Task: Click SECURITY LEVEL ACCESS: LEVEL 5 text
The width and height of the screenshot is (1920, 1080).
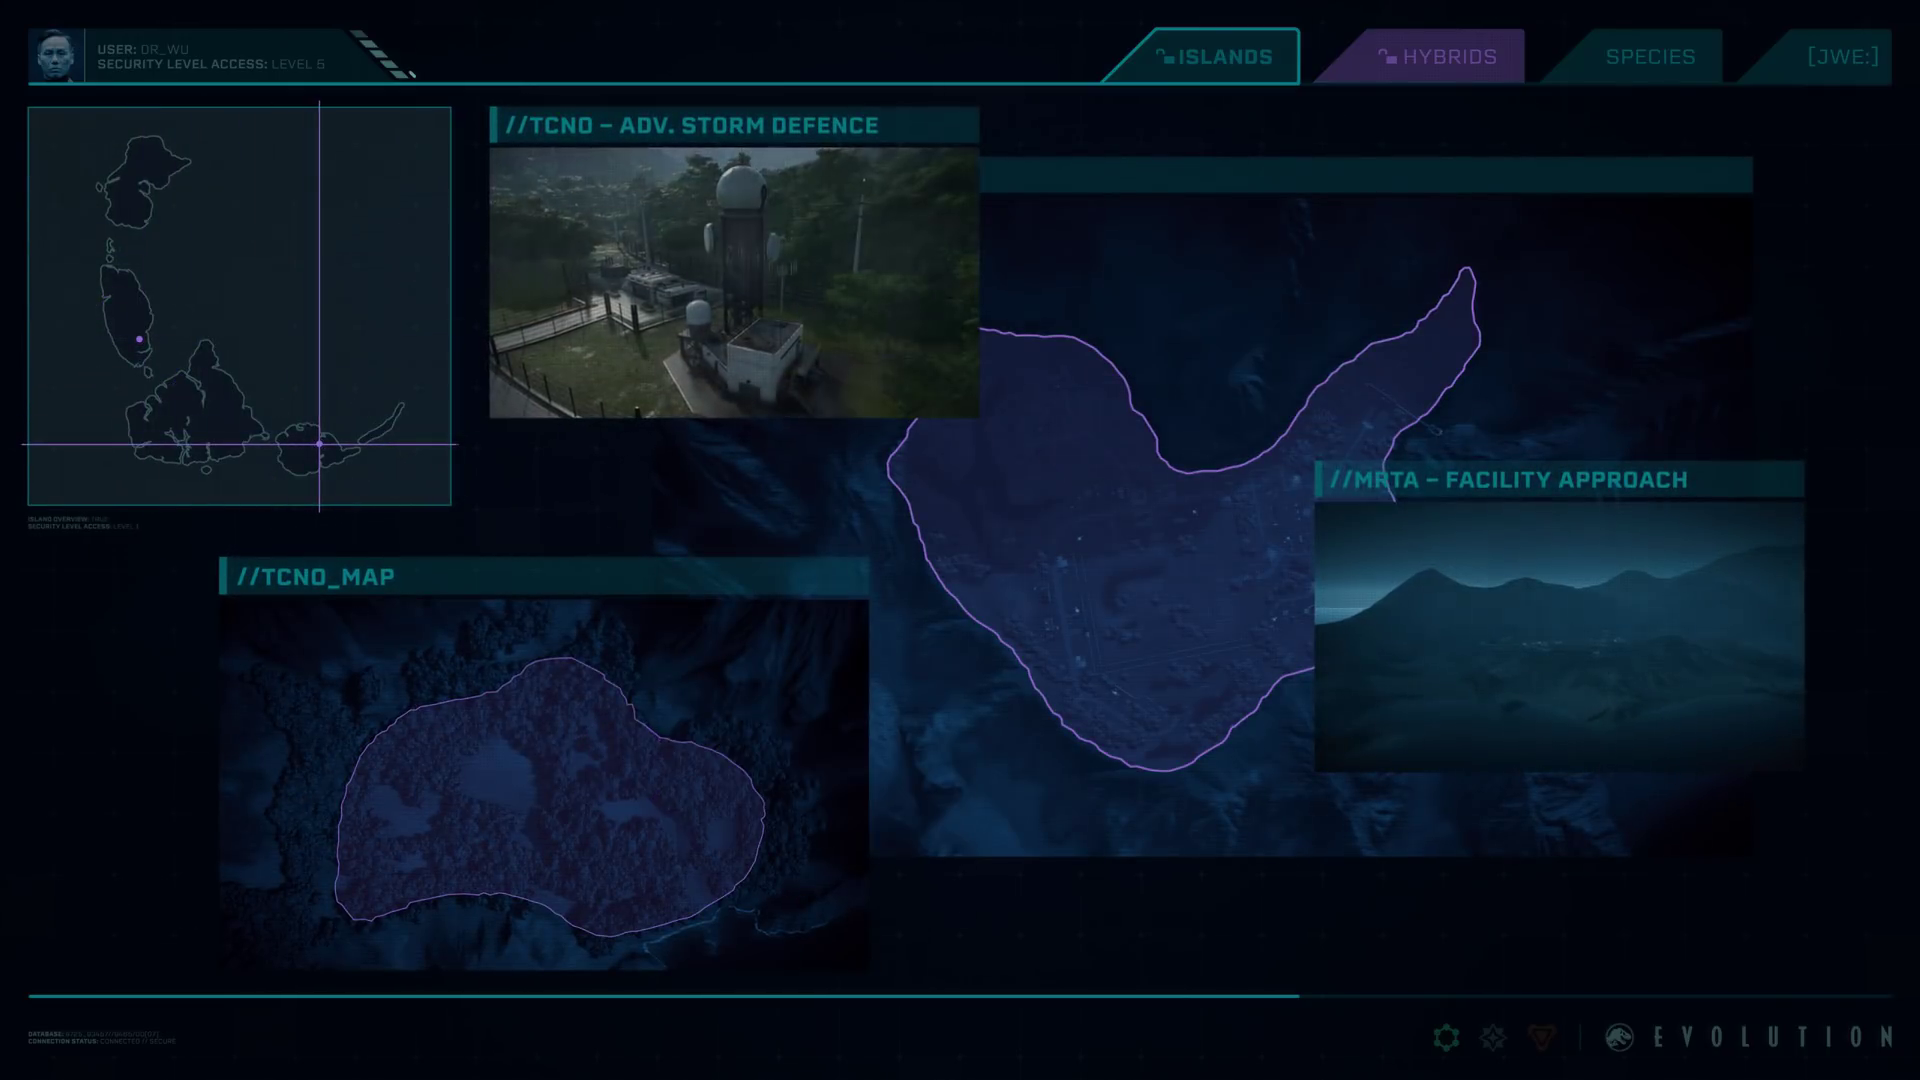Action: click(211, 64)
